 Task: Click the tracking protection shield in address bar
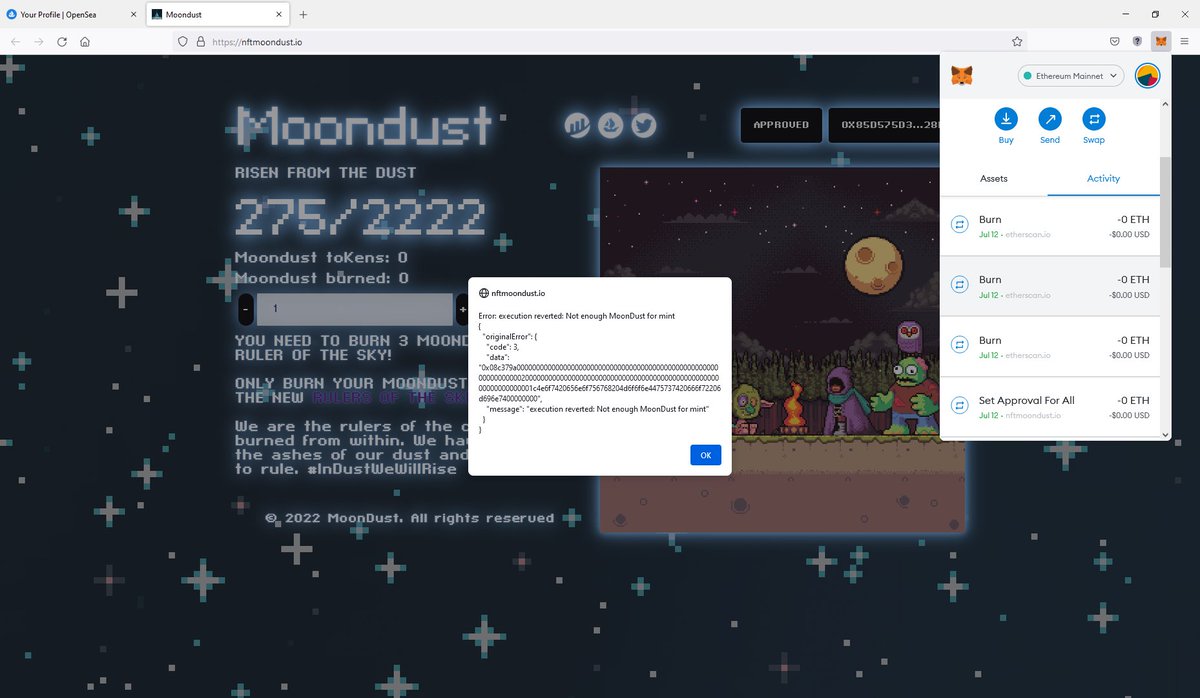182,42
